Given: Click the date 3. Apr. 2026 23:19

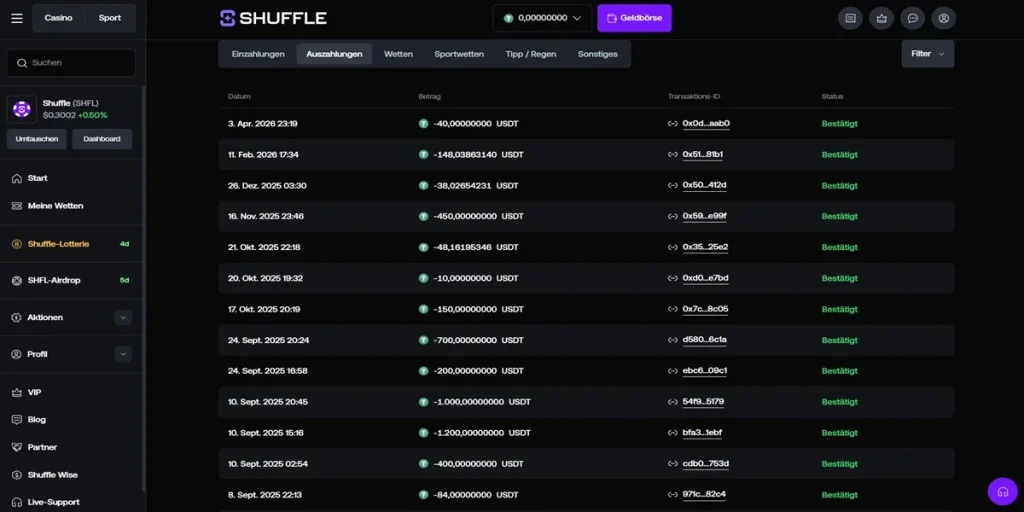Looking at the screenshot, I should coord(263,123).
